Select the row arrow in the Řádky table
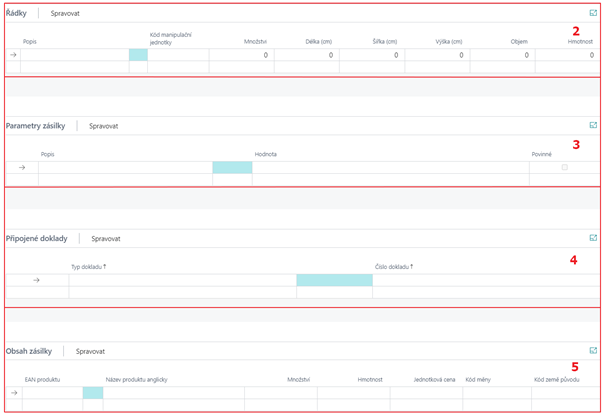Image resolution: width=605 pixels, height=413 pixels. [13, 55]
